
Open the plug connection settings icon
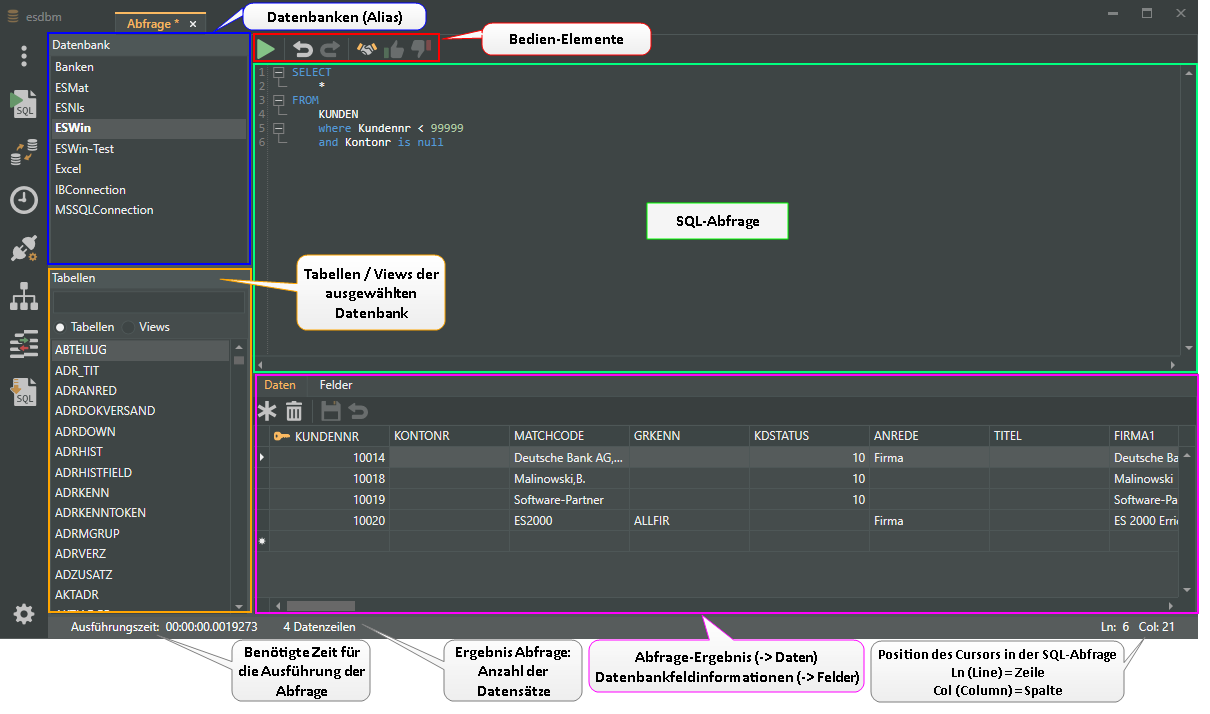23,249
